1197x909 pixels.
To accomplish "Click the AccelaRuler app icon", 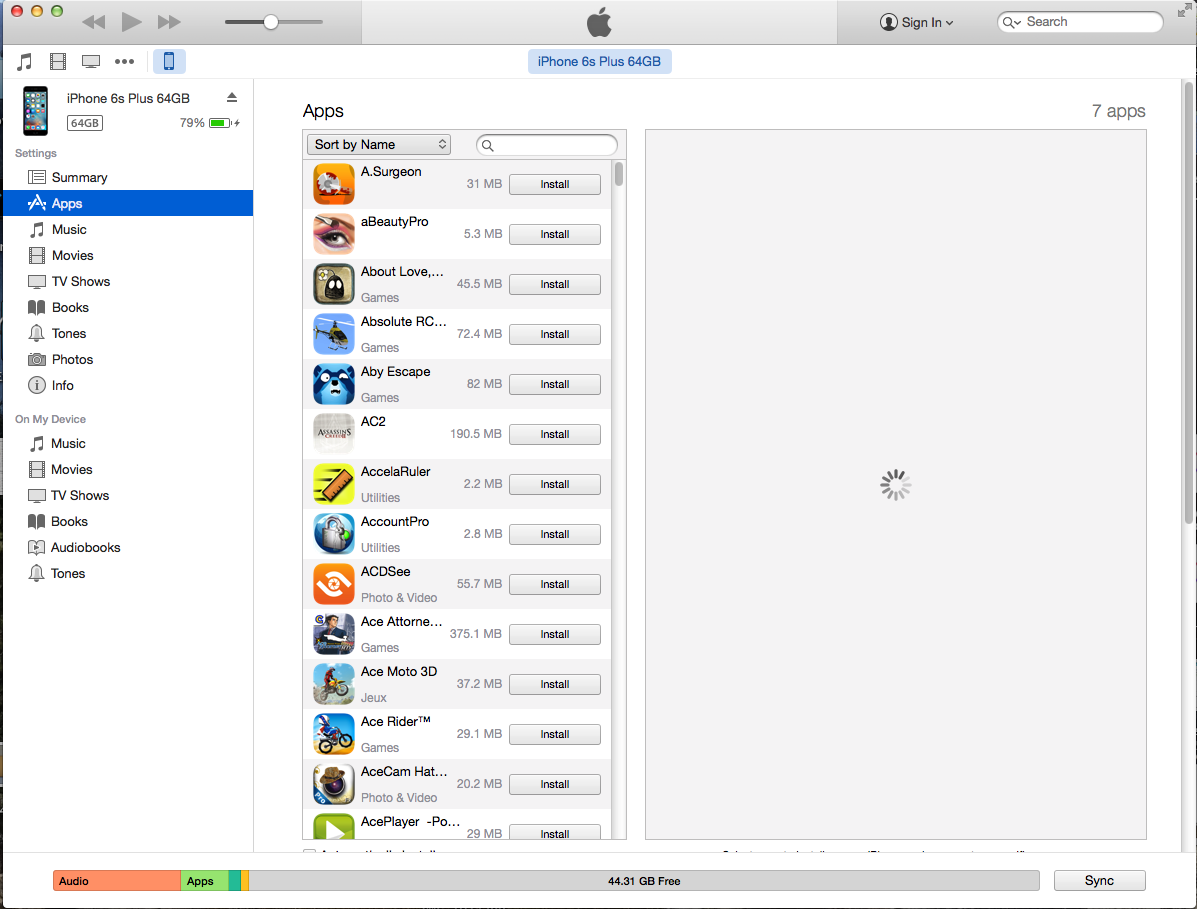I will (334, 484).
